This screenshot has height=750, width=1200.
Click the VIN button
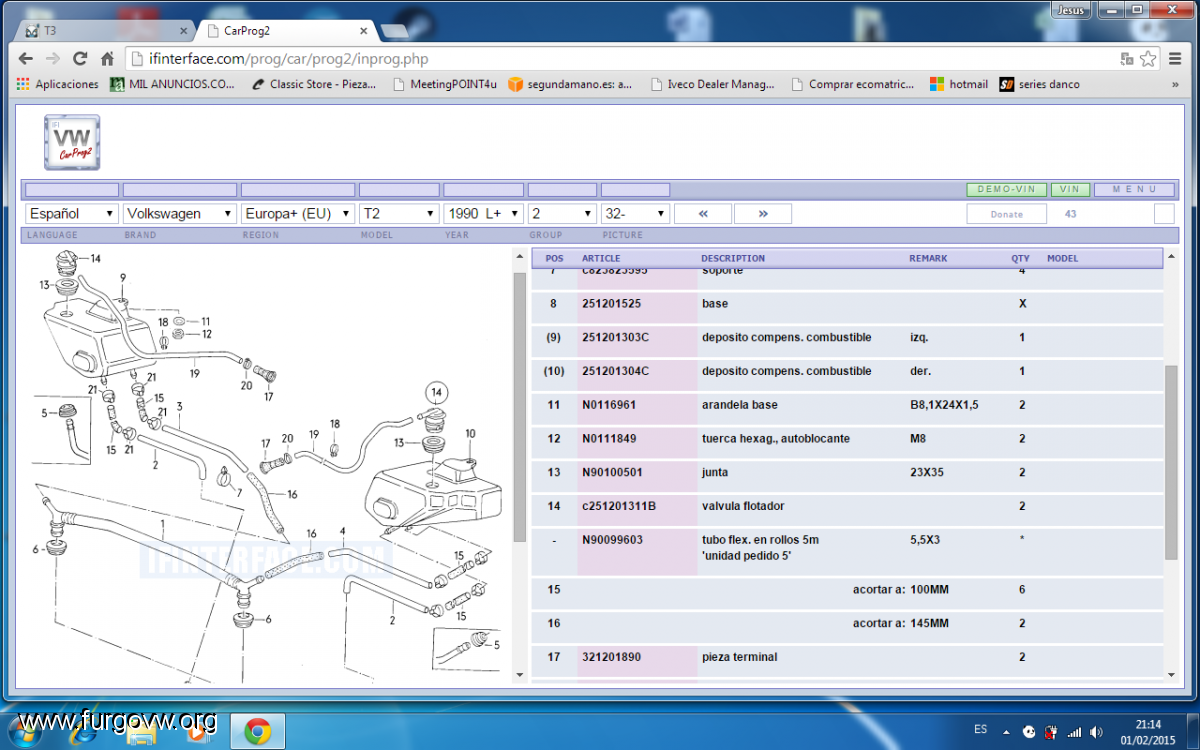click(1070, 189)
